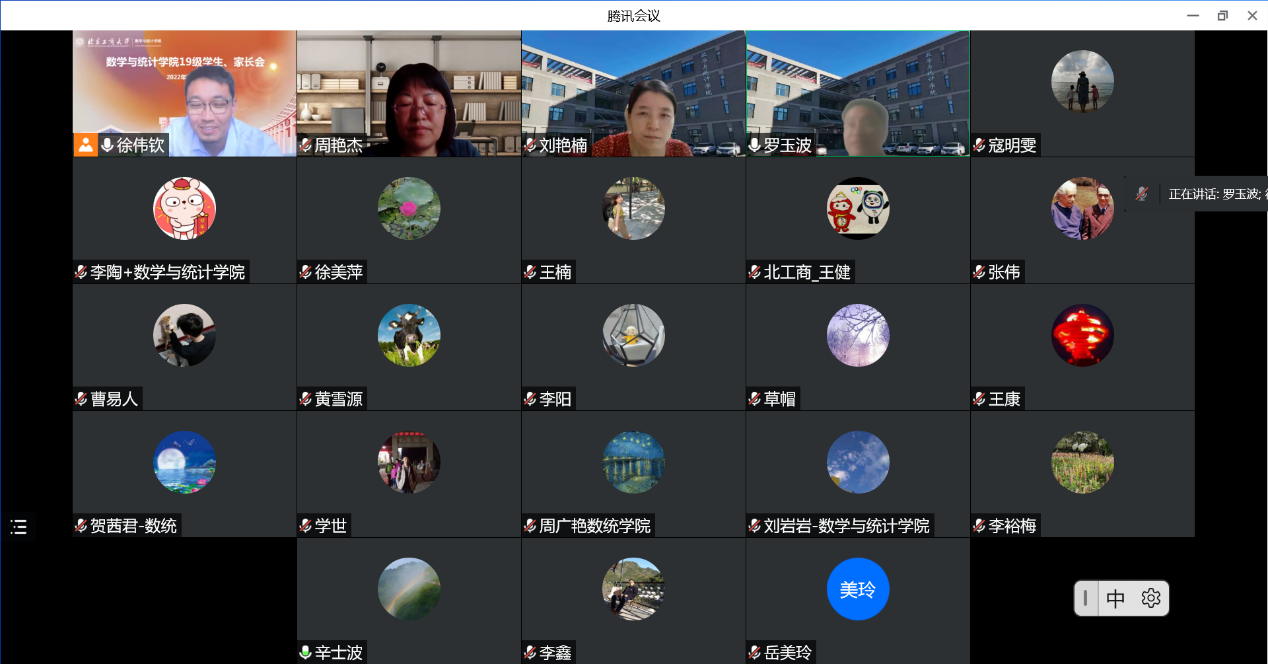Click the orange host badge beside 徐伟钦
Viewport: 1268px width, 664px height.
tap(85, 145)
